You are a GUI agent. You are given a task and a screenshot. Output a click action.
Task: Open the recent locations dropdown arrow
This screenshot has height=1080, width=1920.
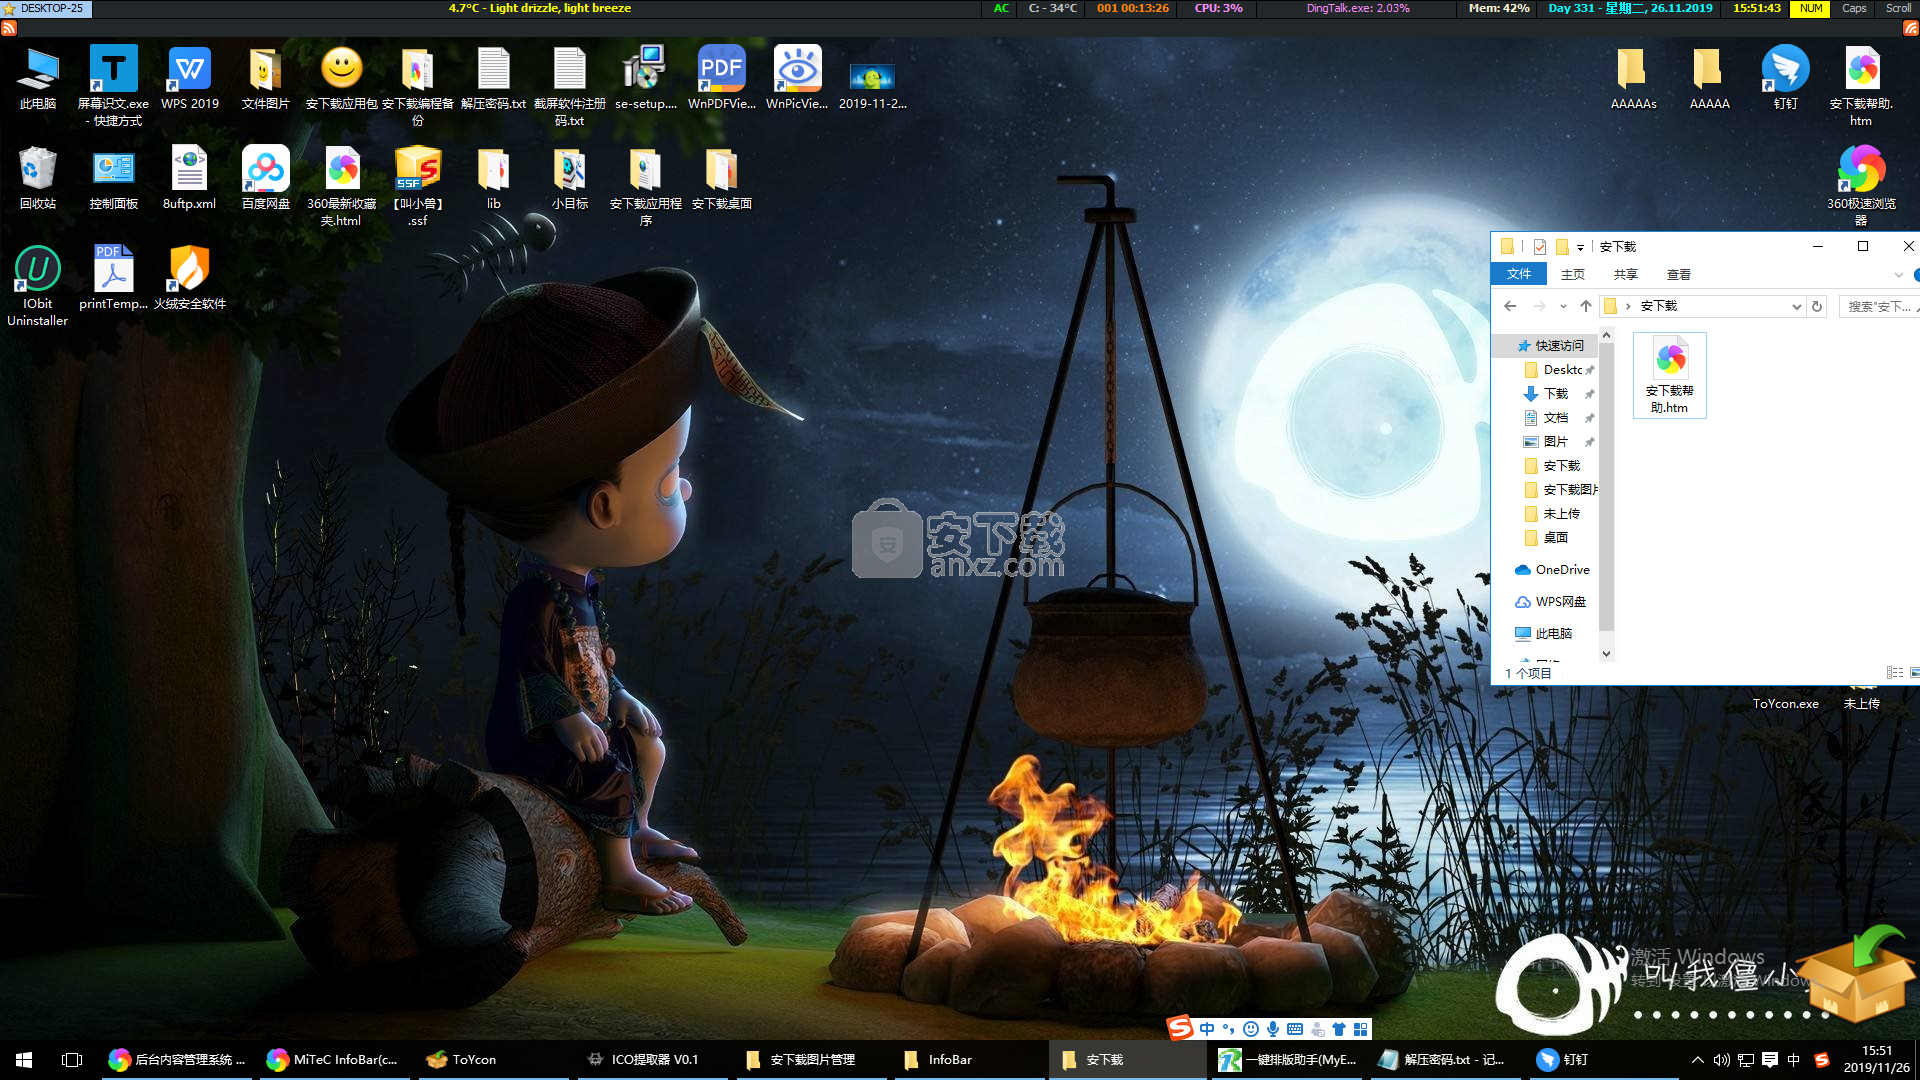pos(1563,306)
